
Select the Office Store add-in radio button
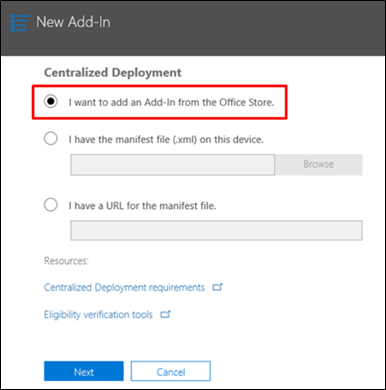click(51, 101)
